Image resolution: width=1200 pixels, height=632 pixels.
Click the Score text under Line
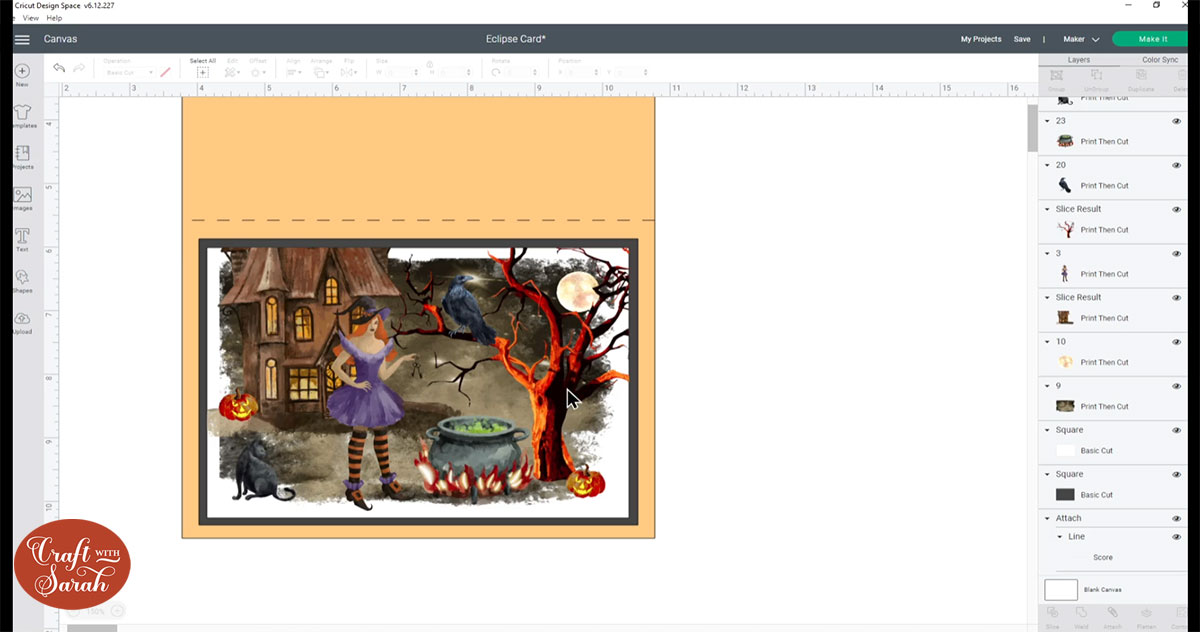click(1103, 557)
